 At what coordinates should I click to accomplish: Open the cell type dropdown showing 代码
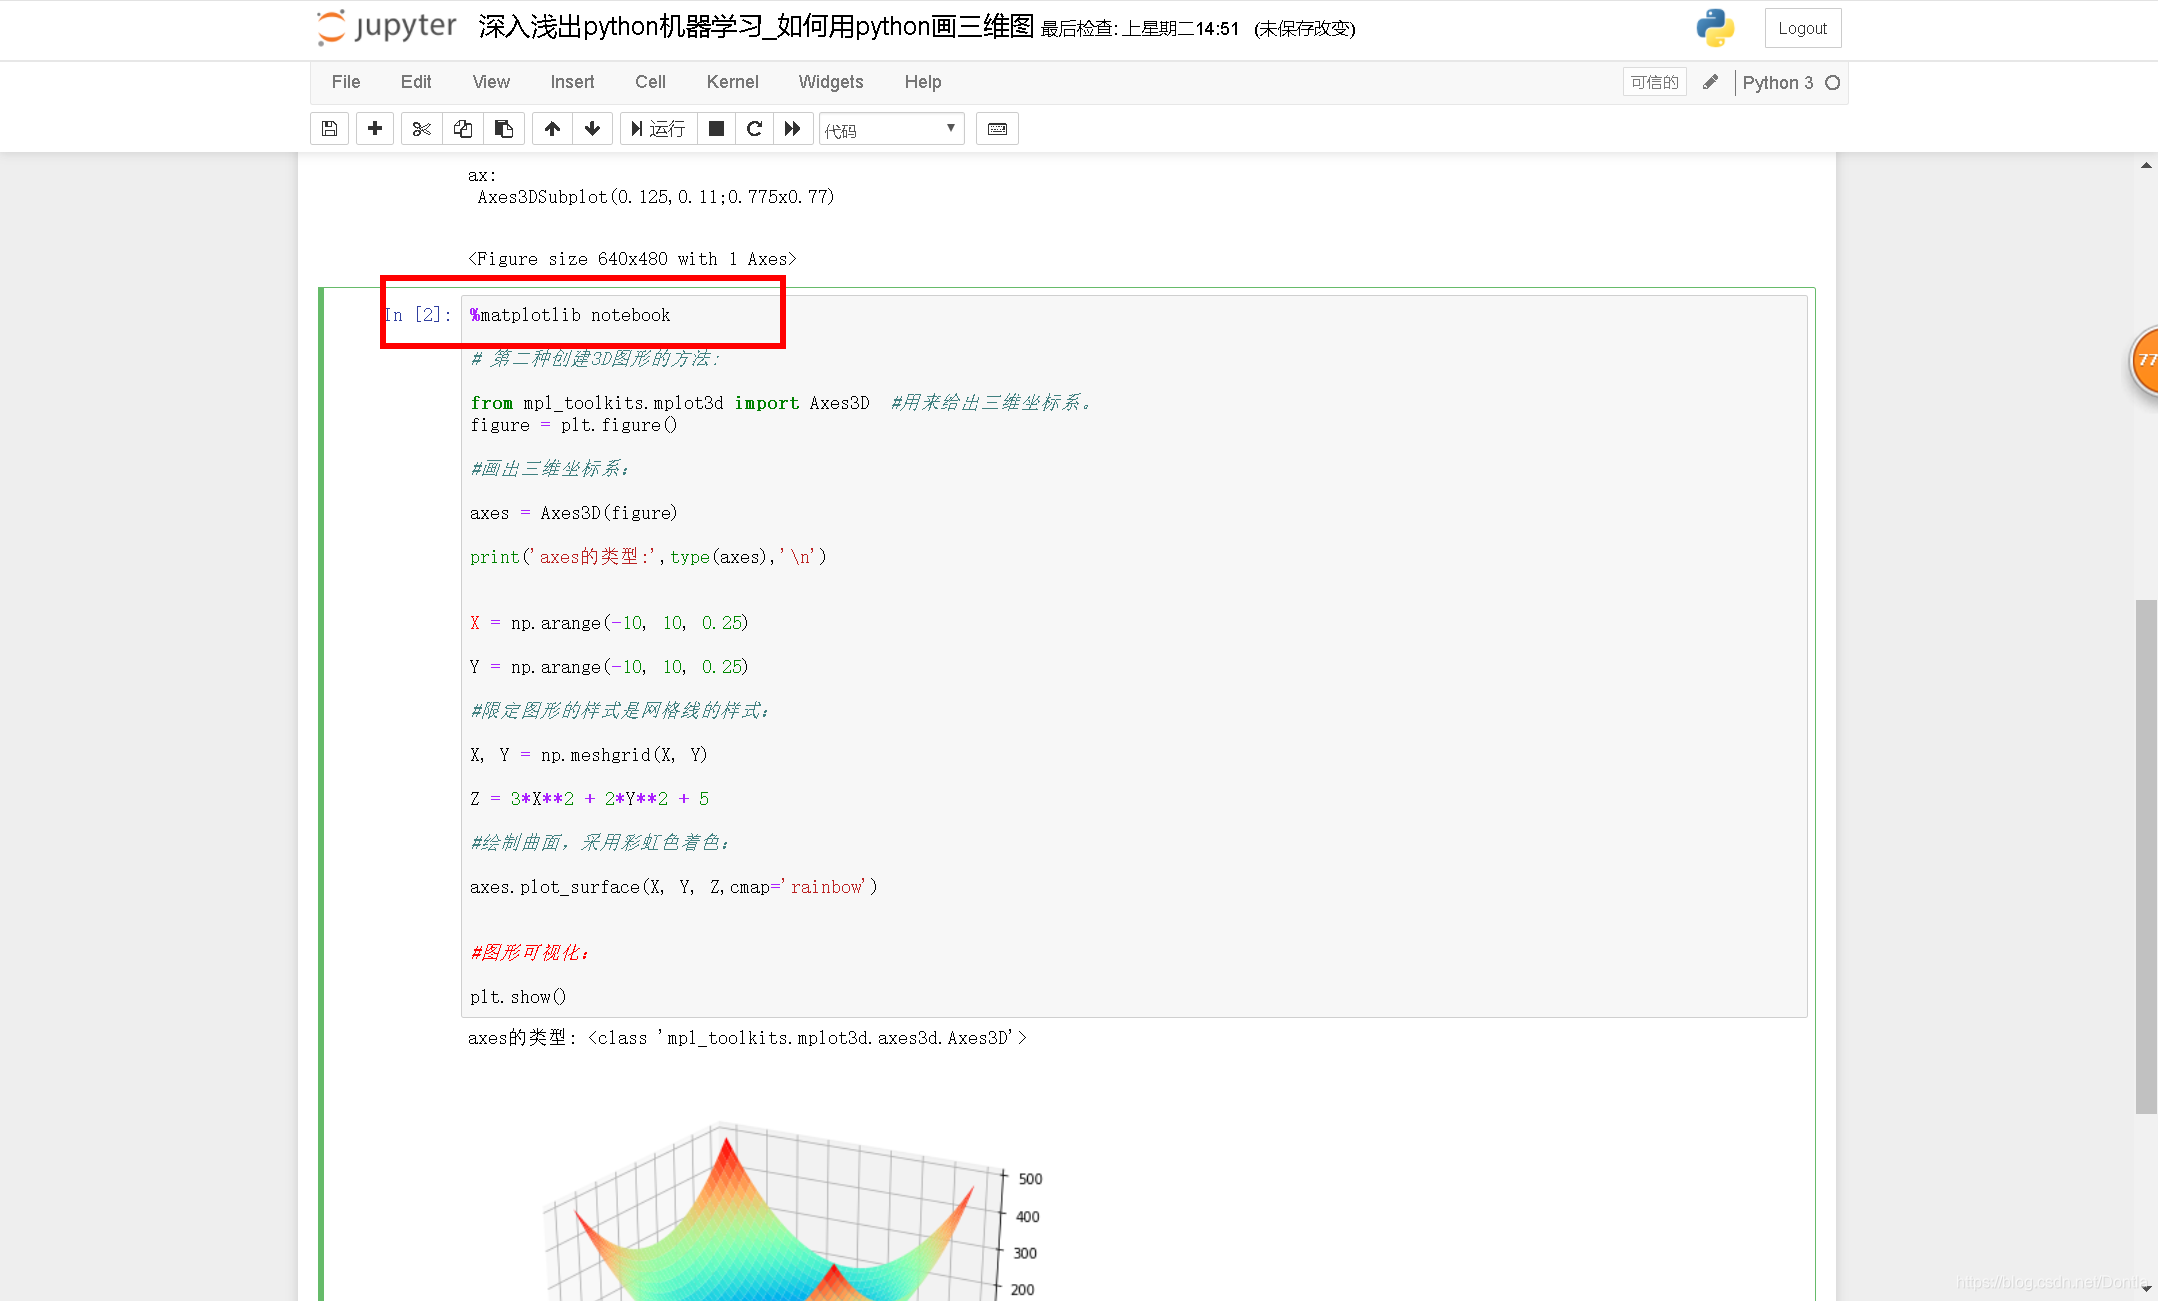[890, 128]
